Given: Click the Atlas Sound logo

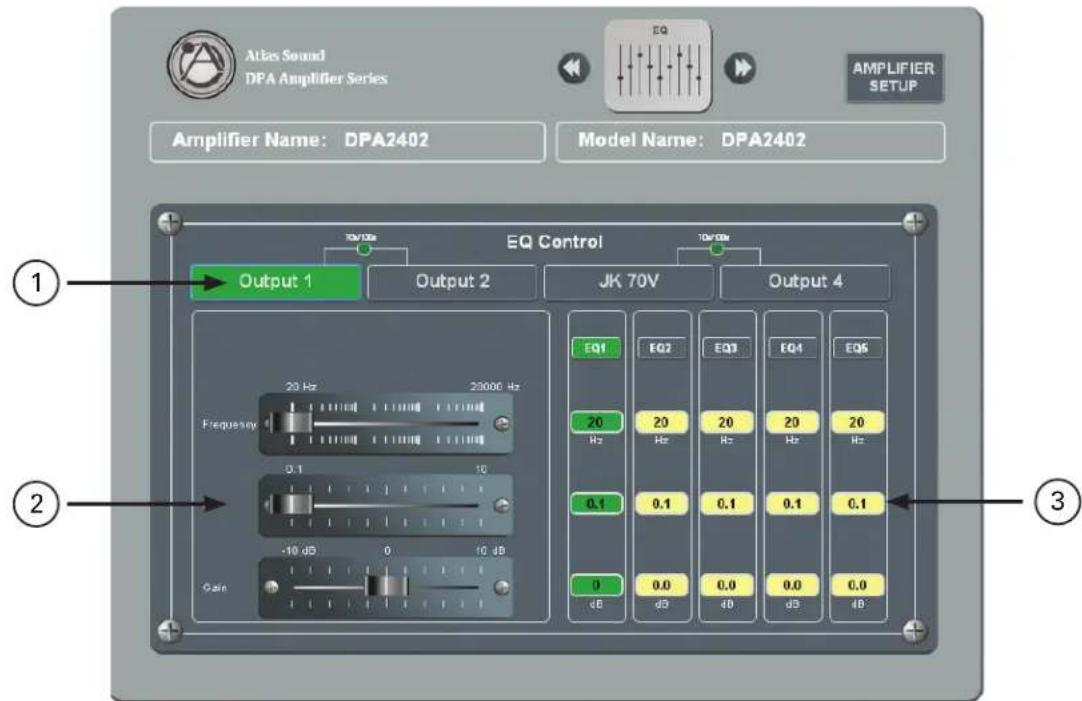Looking at the screenshot, I should tap(201, 65).
